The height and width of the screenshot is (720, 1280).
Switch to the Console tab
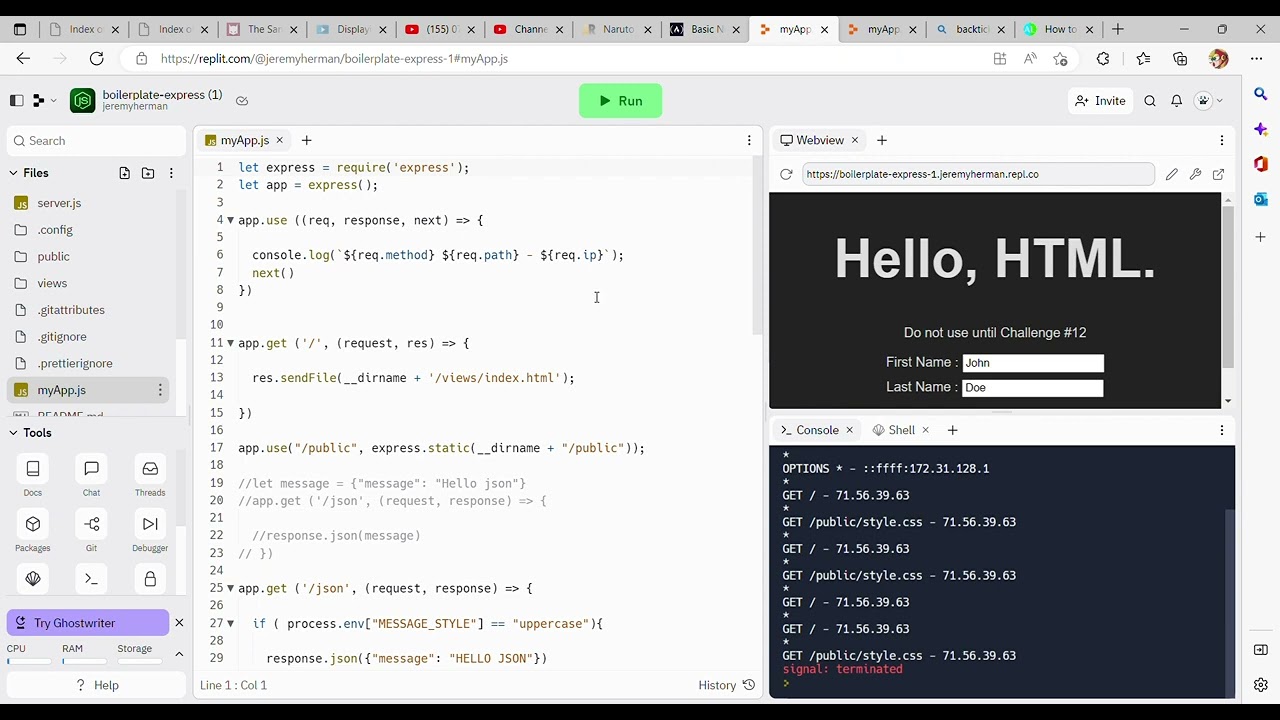pyautogui.click(x=809, y=430)
